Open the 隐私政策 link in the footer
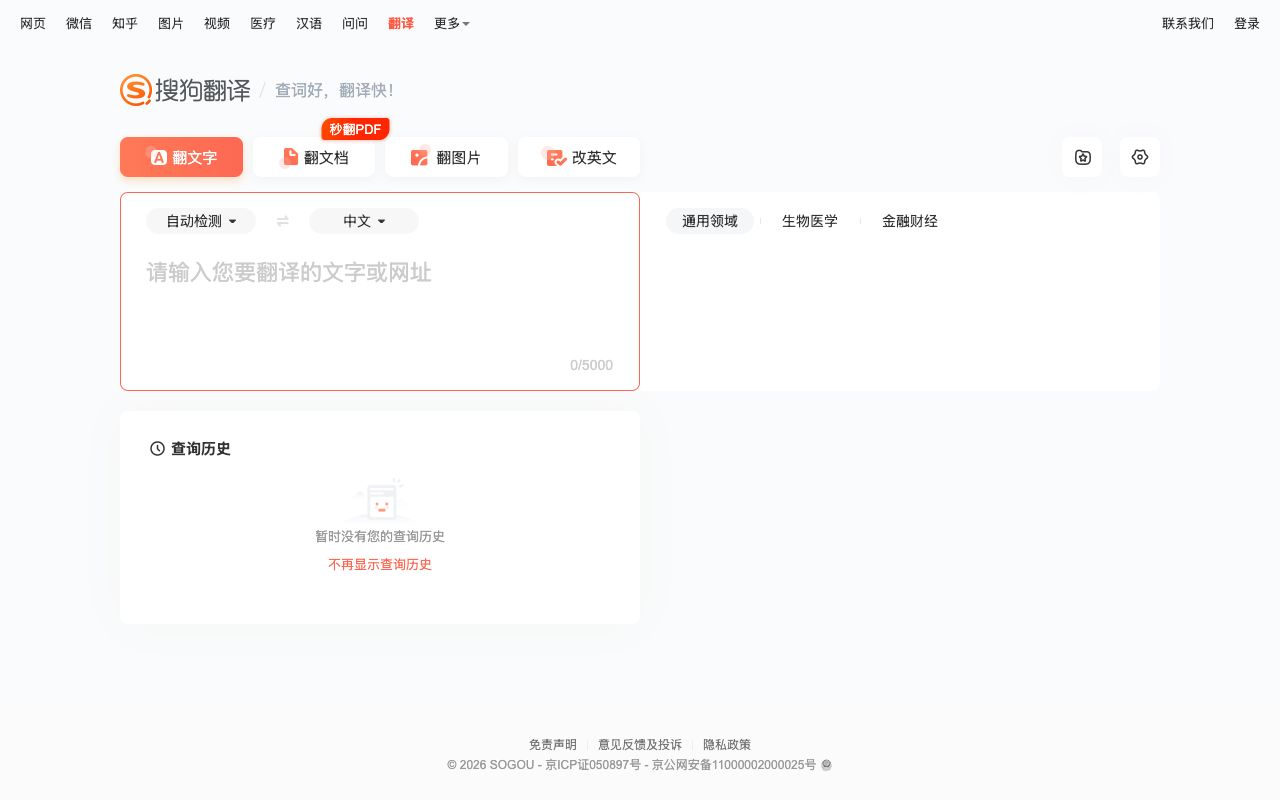 (727, 744)
